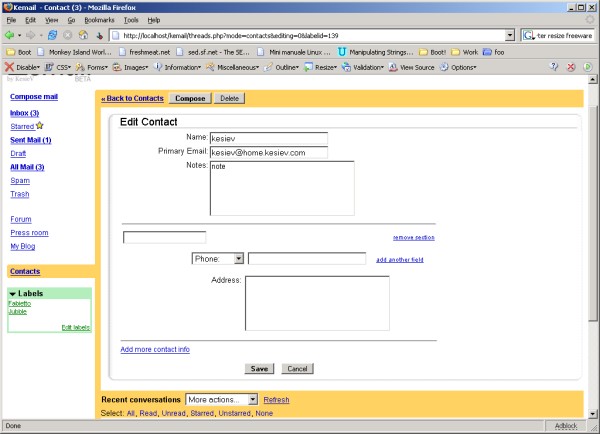Open the More actions dropdown
600x434 pixels.
(x=222, y=400)
